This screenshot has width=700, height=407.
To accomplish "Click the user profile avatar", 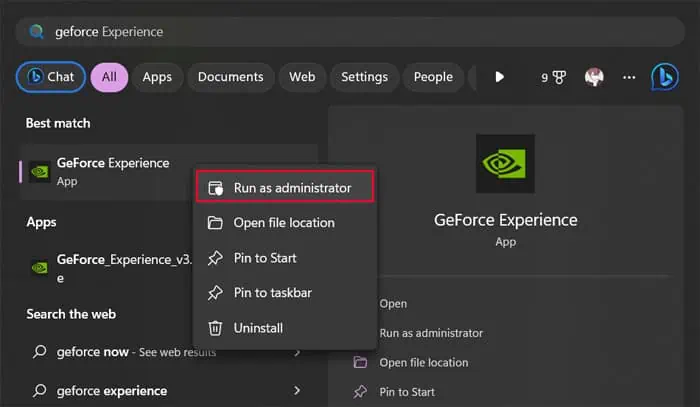I will 594,77.
